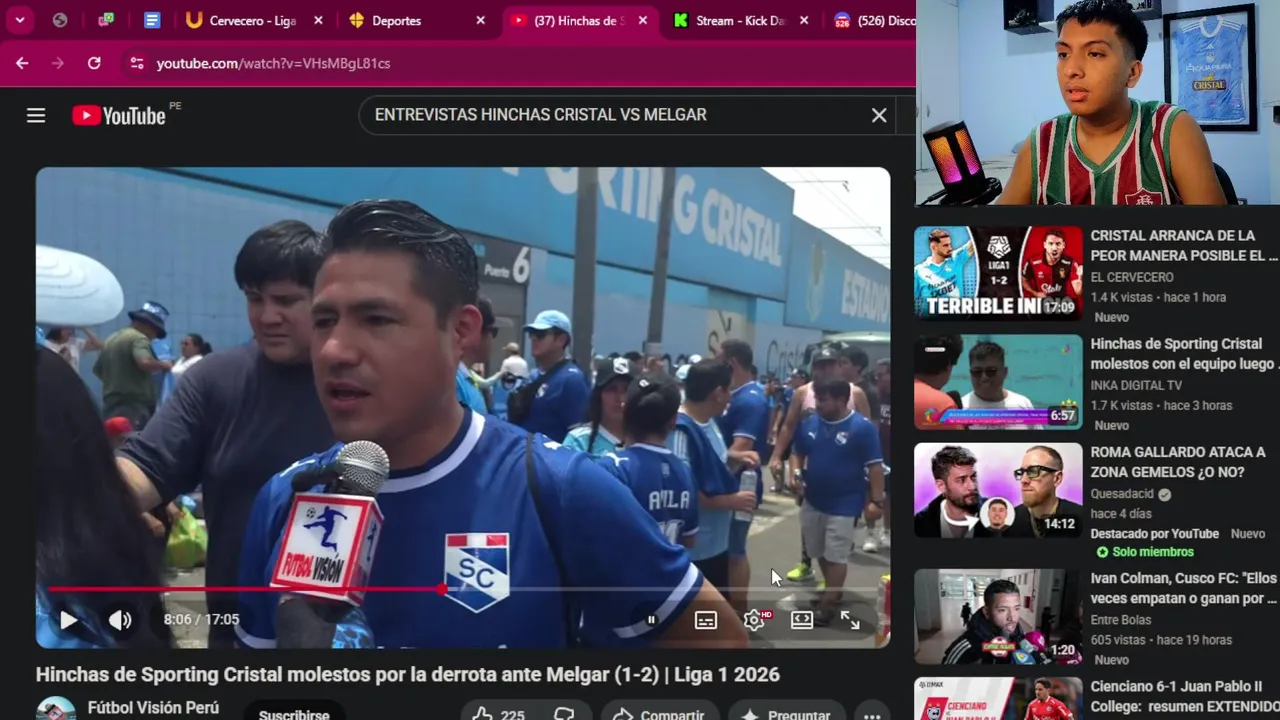Open Cienciano 6-1 Juan Pablo II thumbnail
Image resolution: width=1280 pixels, height=720 pixels.
(998, 699)
